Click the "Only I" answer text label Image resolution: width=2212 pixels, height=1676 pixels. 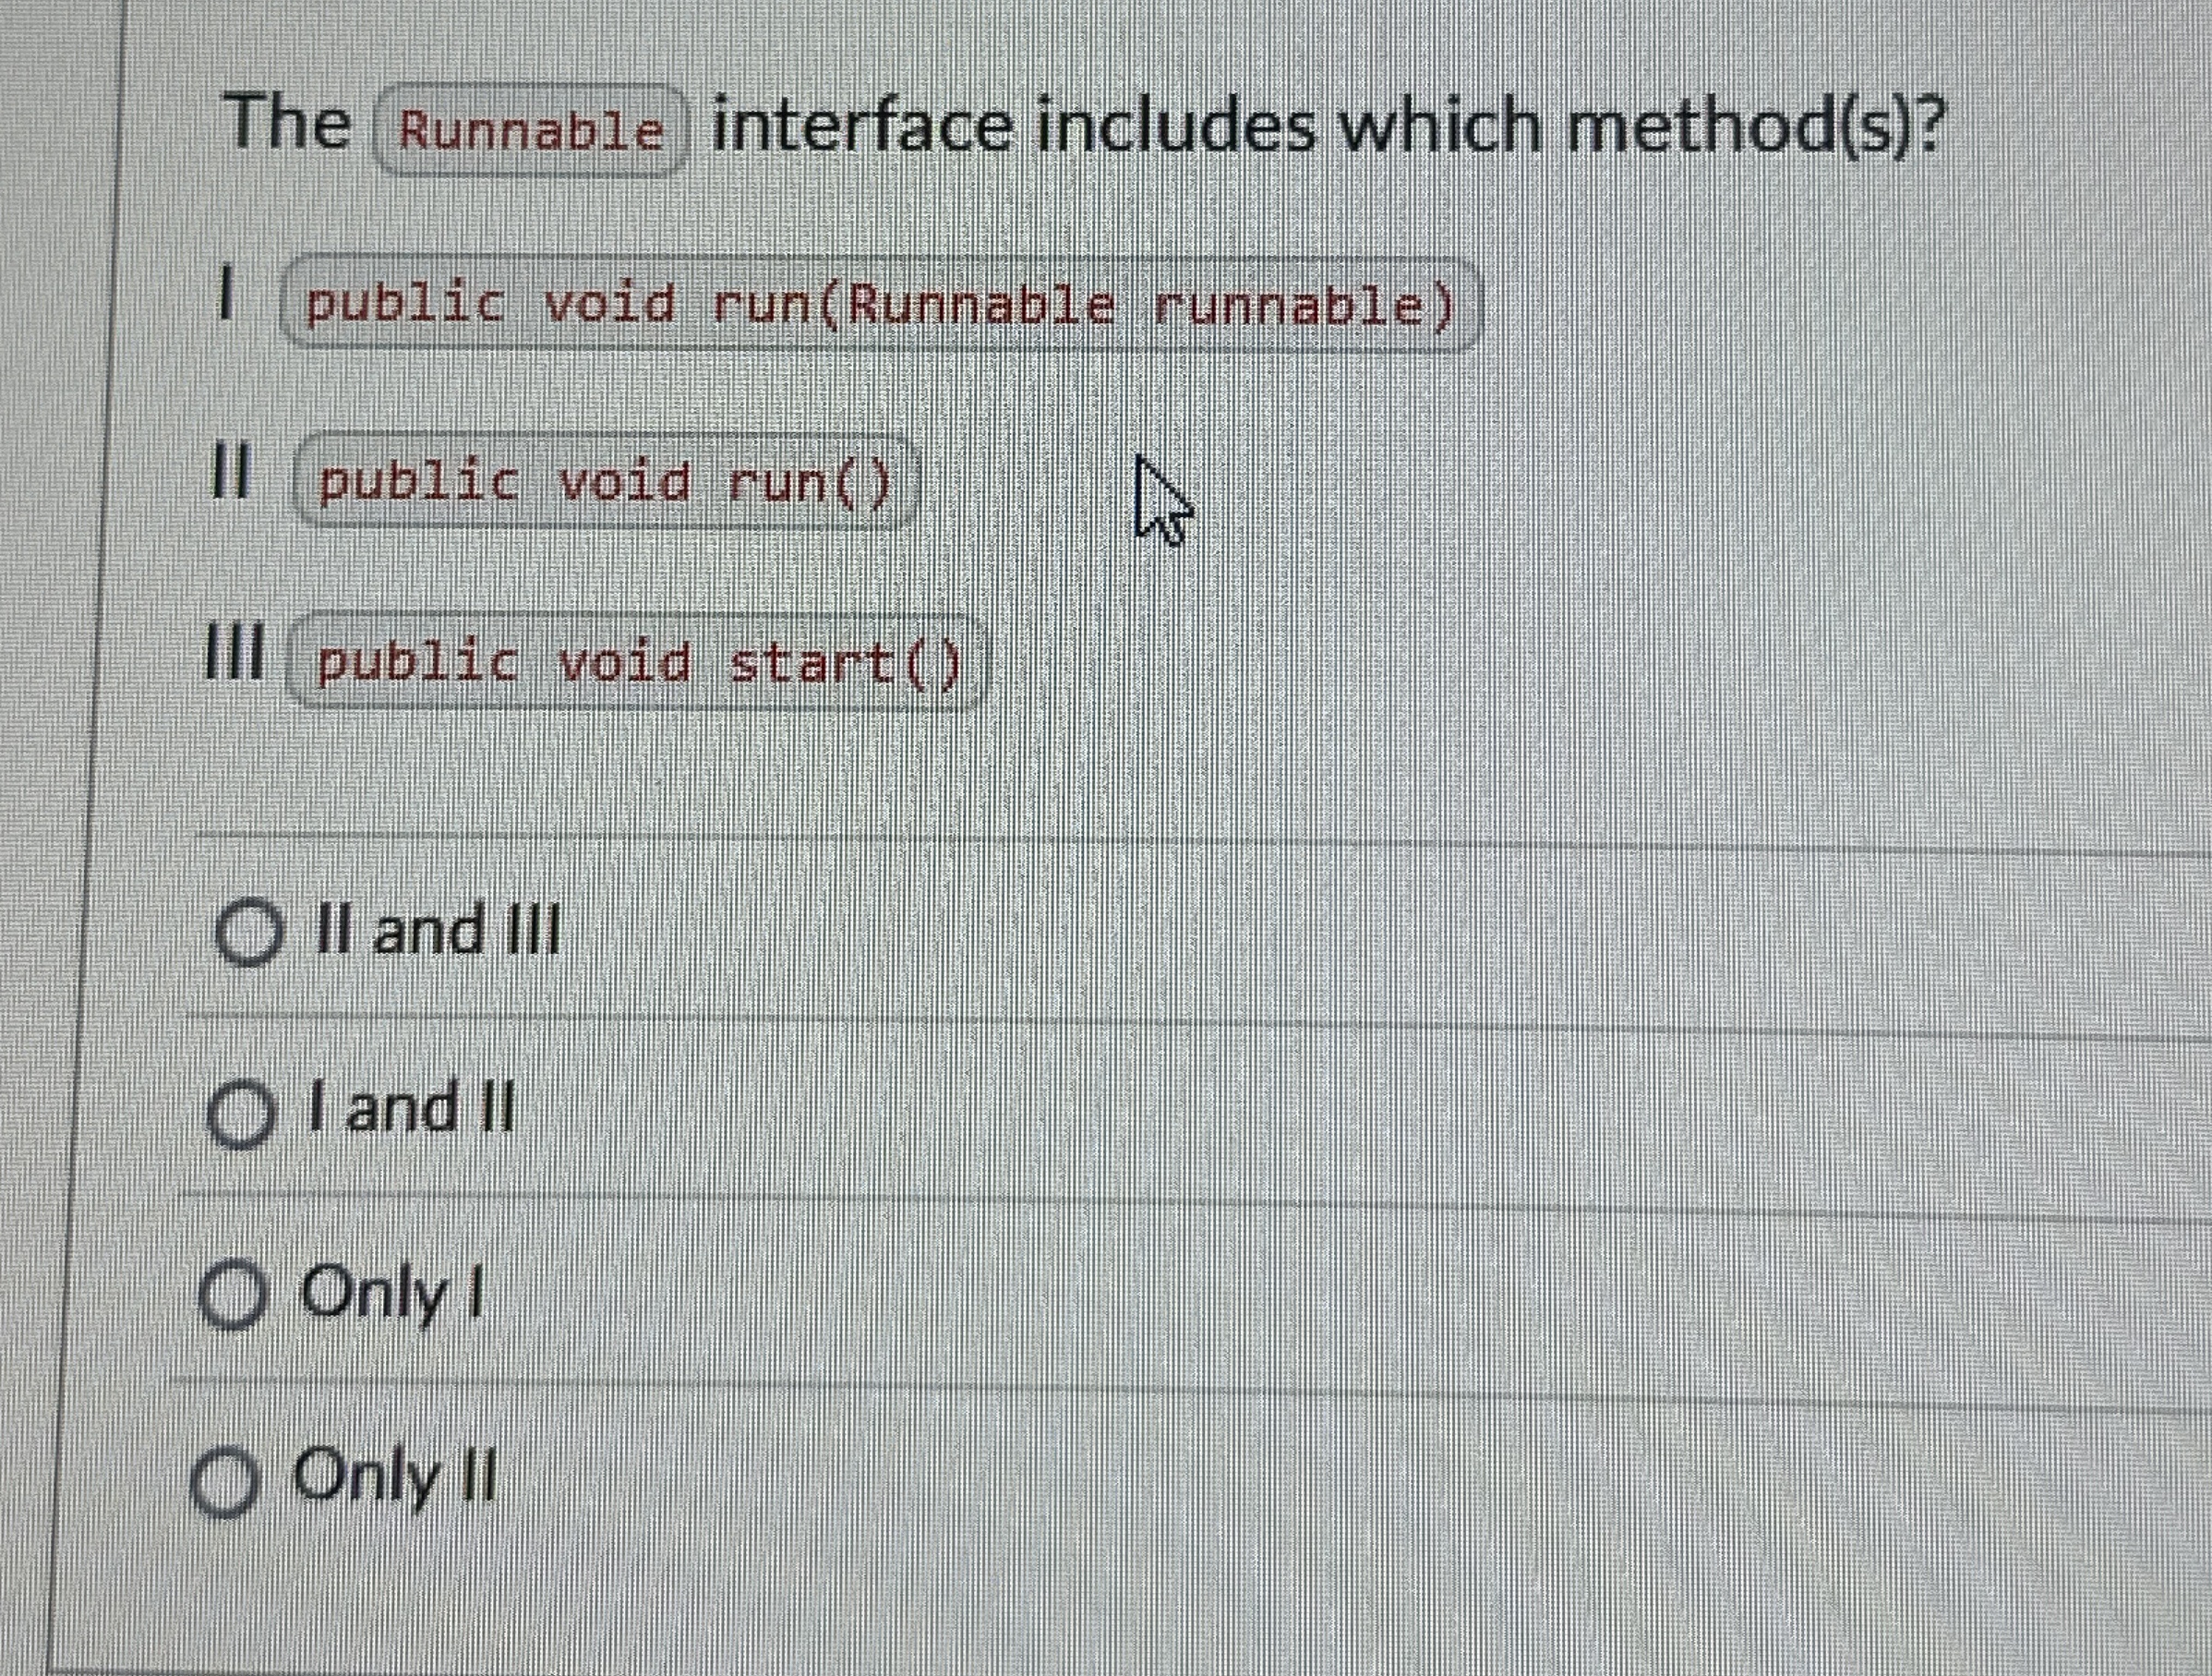point(388,1290)
